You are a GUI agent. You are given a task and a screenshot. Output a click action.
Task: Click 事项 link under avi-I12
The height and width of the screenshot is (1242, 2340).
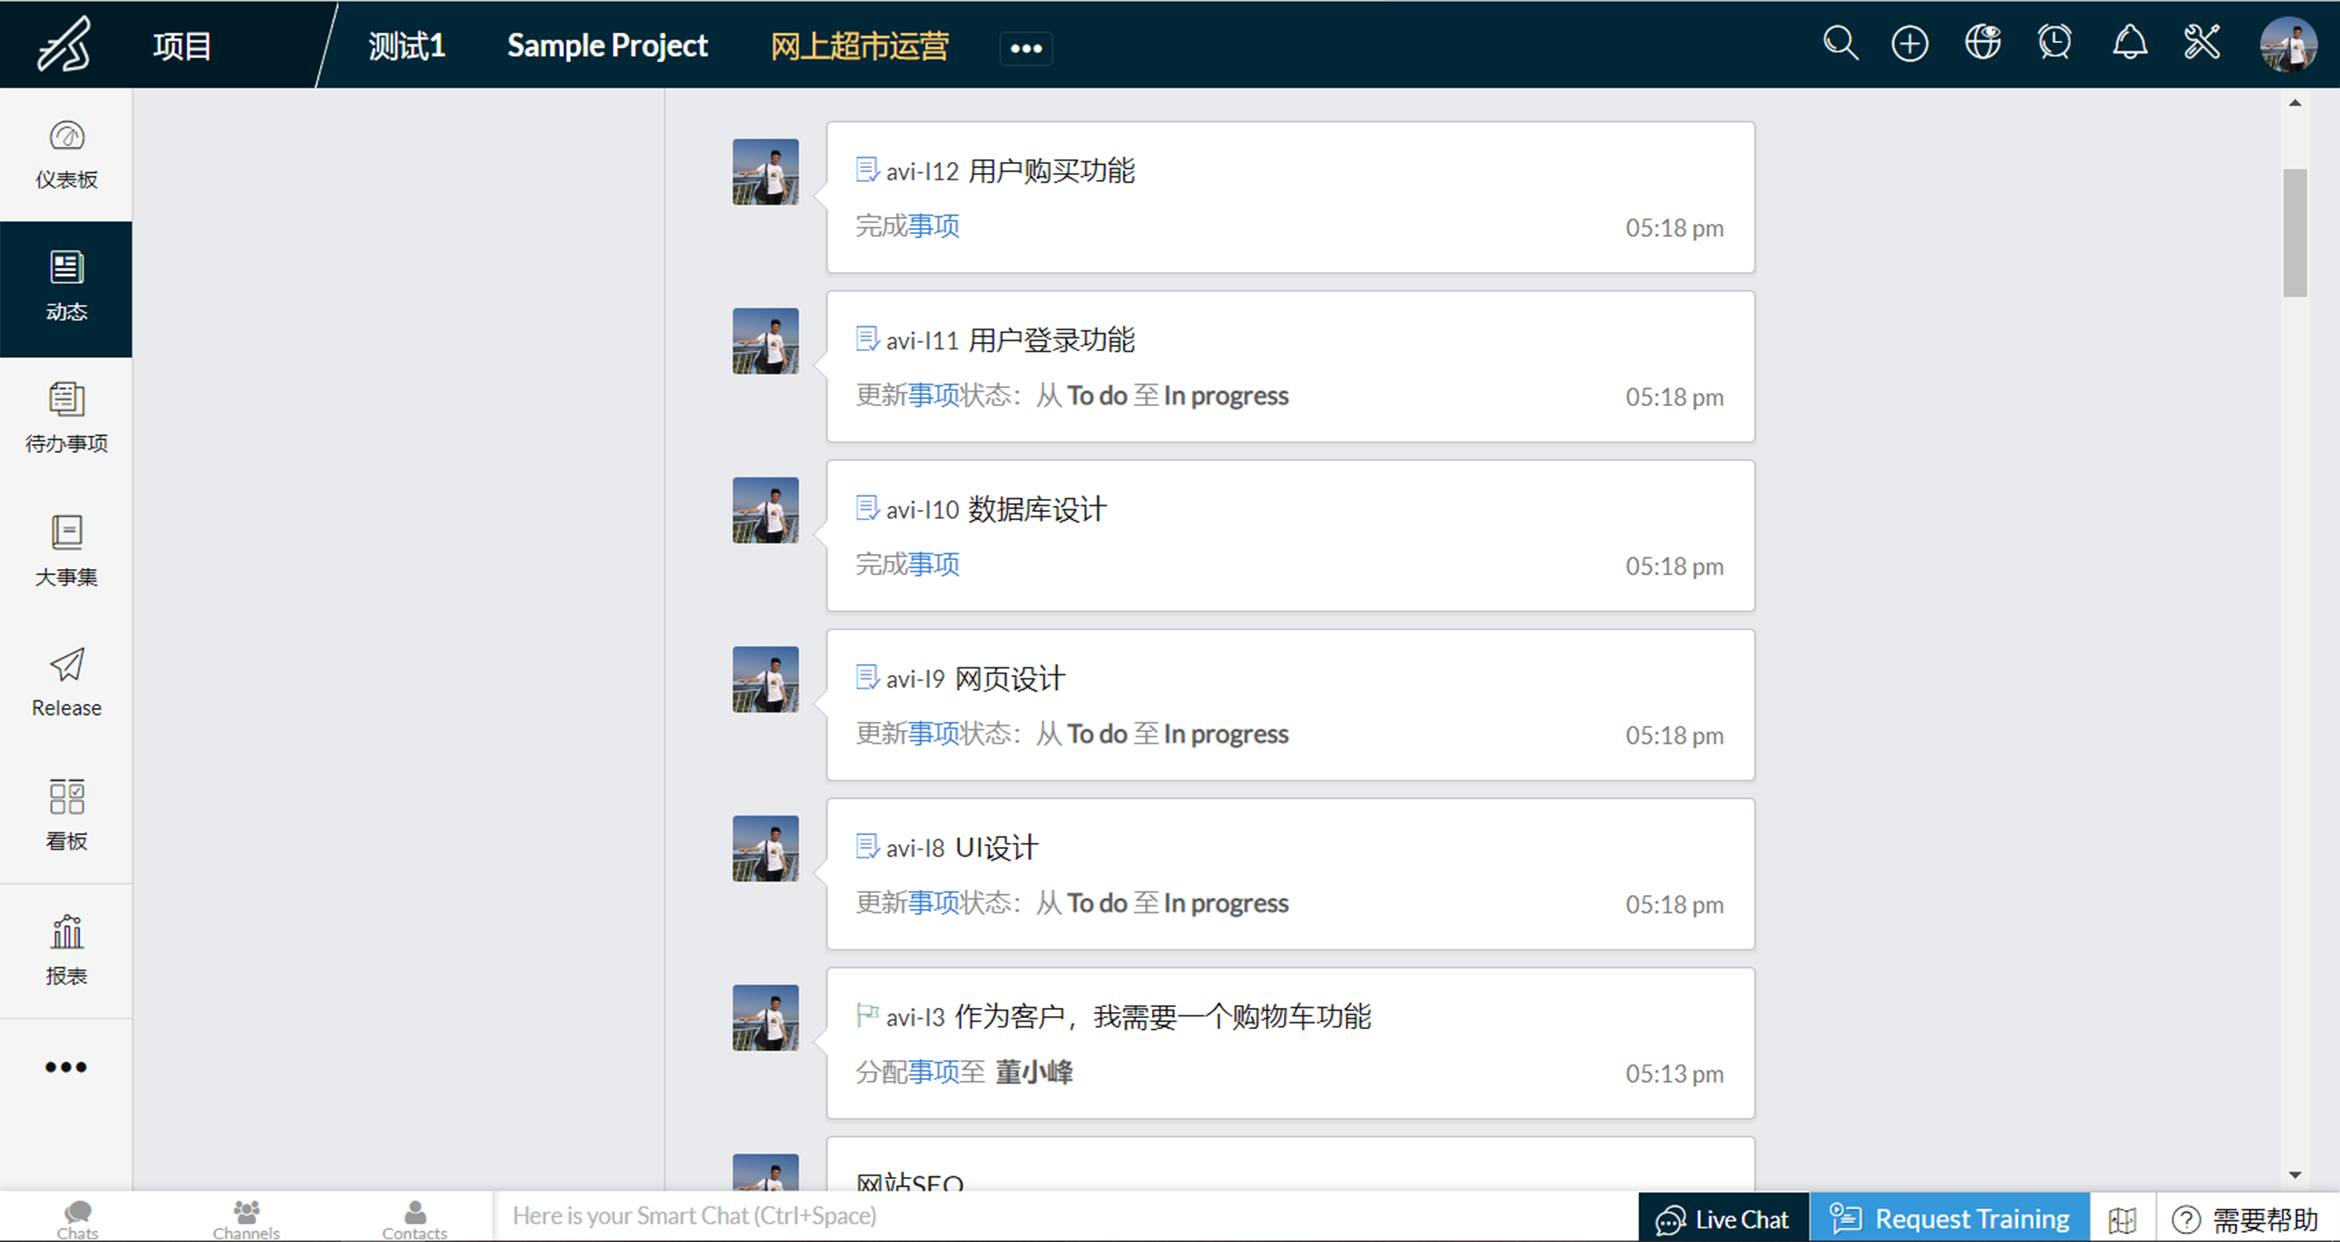pos(934,226)
